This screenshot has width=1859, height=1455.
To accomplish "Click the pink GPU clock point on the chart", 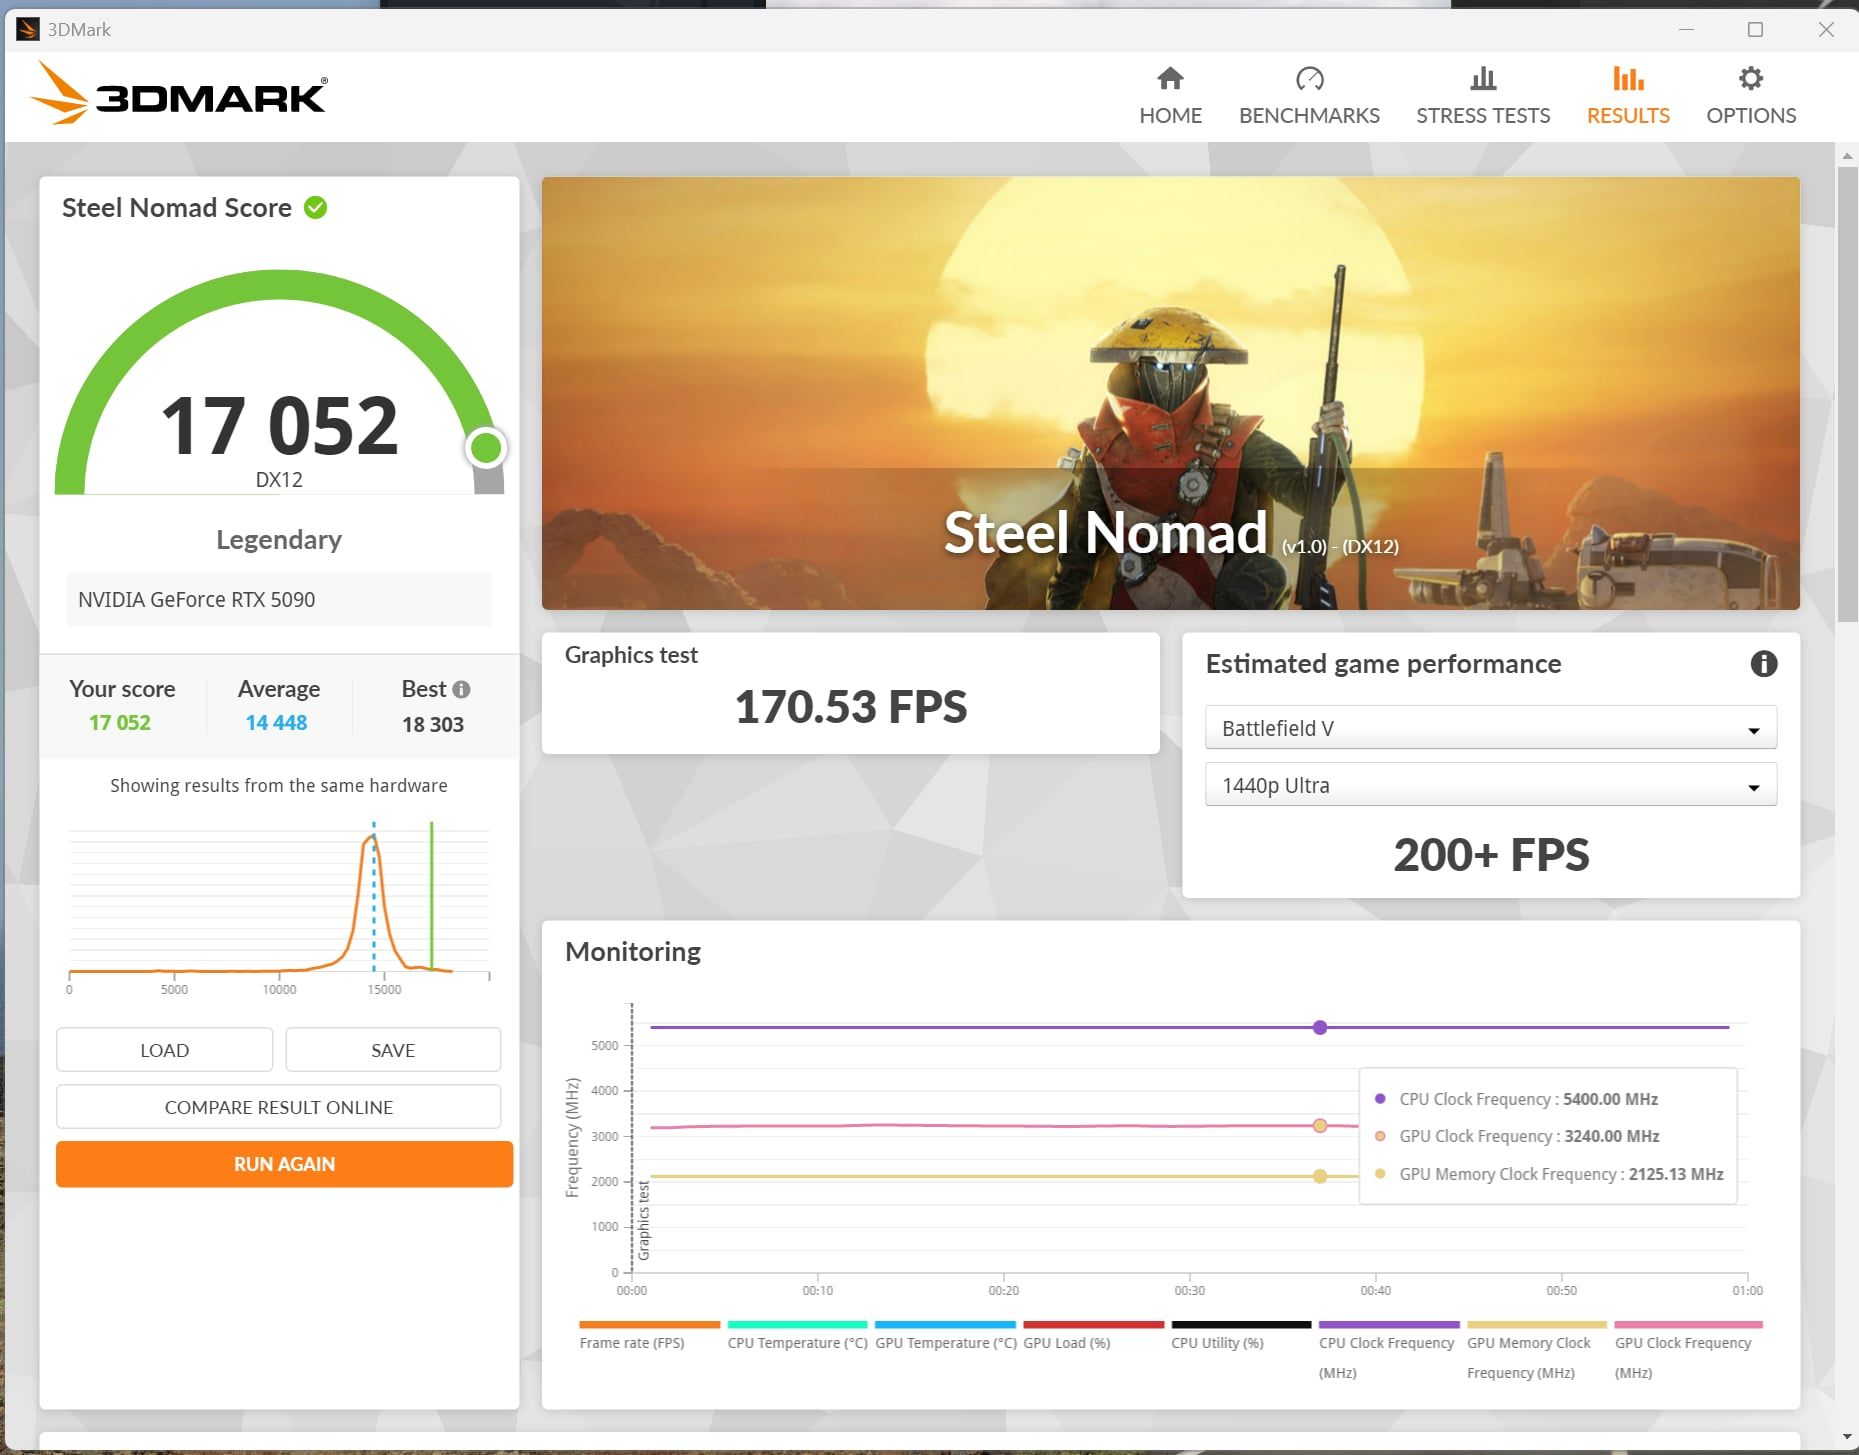I will 1320,1126.
